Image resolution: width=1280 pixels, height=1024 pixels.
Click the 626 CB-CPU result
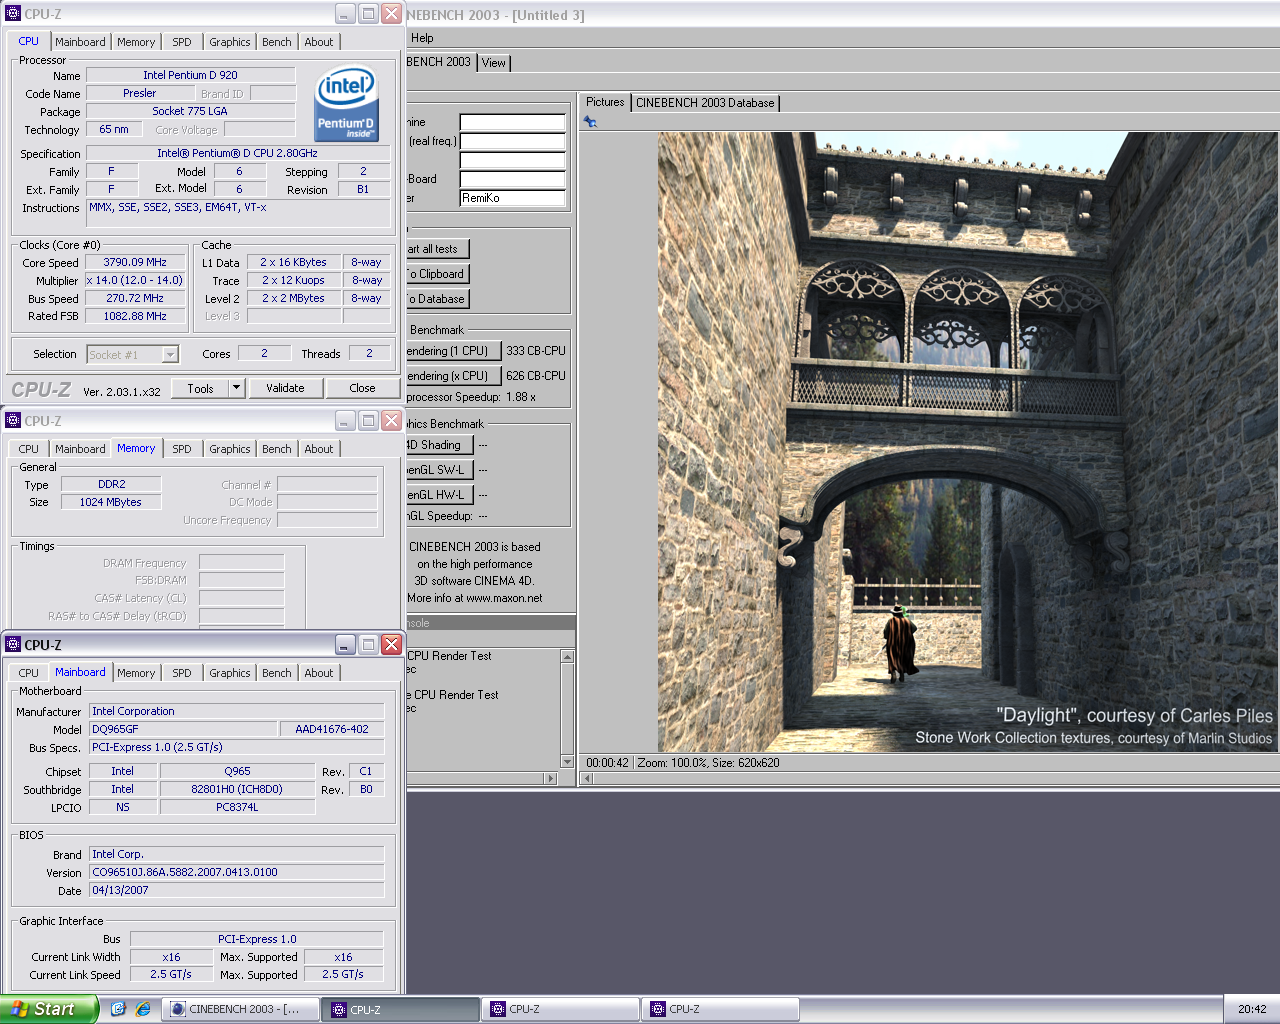(x=536, y=376)
